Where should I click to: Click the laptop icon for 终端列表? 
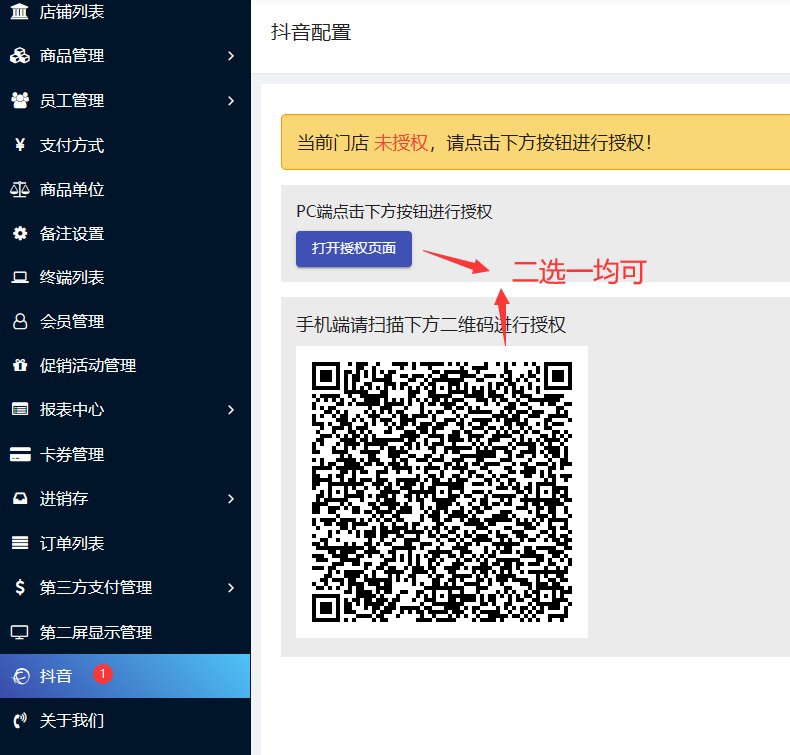pyautogui.click(x=19, y=277)
